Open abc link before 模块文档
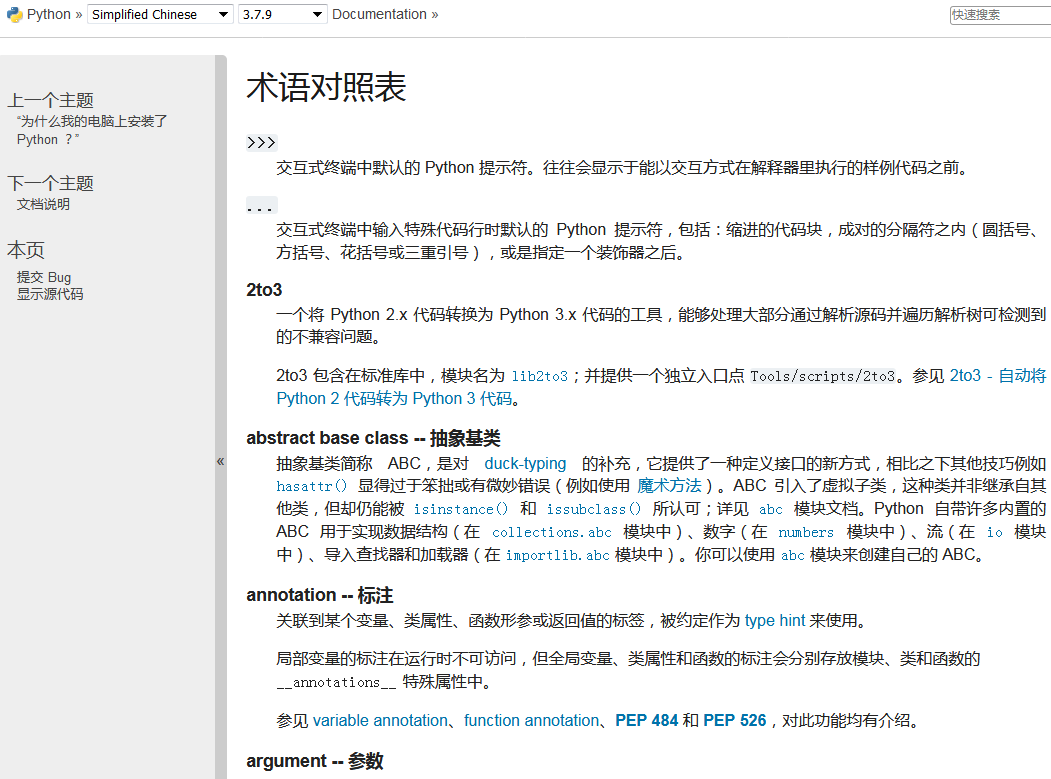1051x779 pixels. (x=771, y=509)
